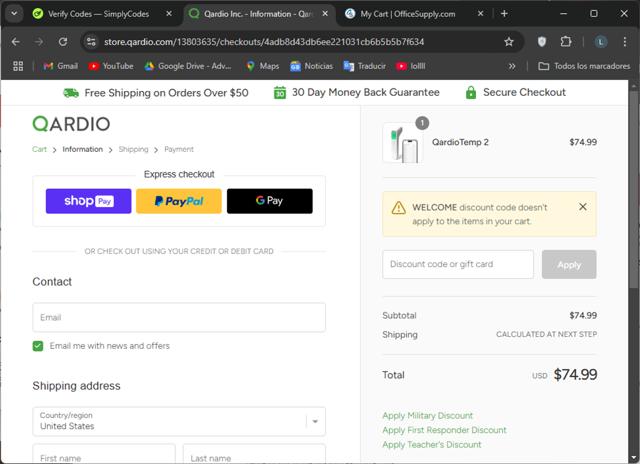Click the CALCULATED AT NEXT STEP text
The height and width of the screenshot is (464, 640).
click(x=547, y=334)
